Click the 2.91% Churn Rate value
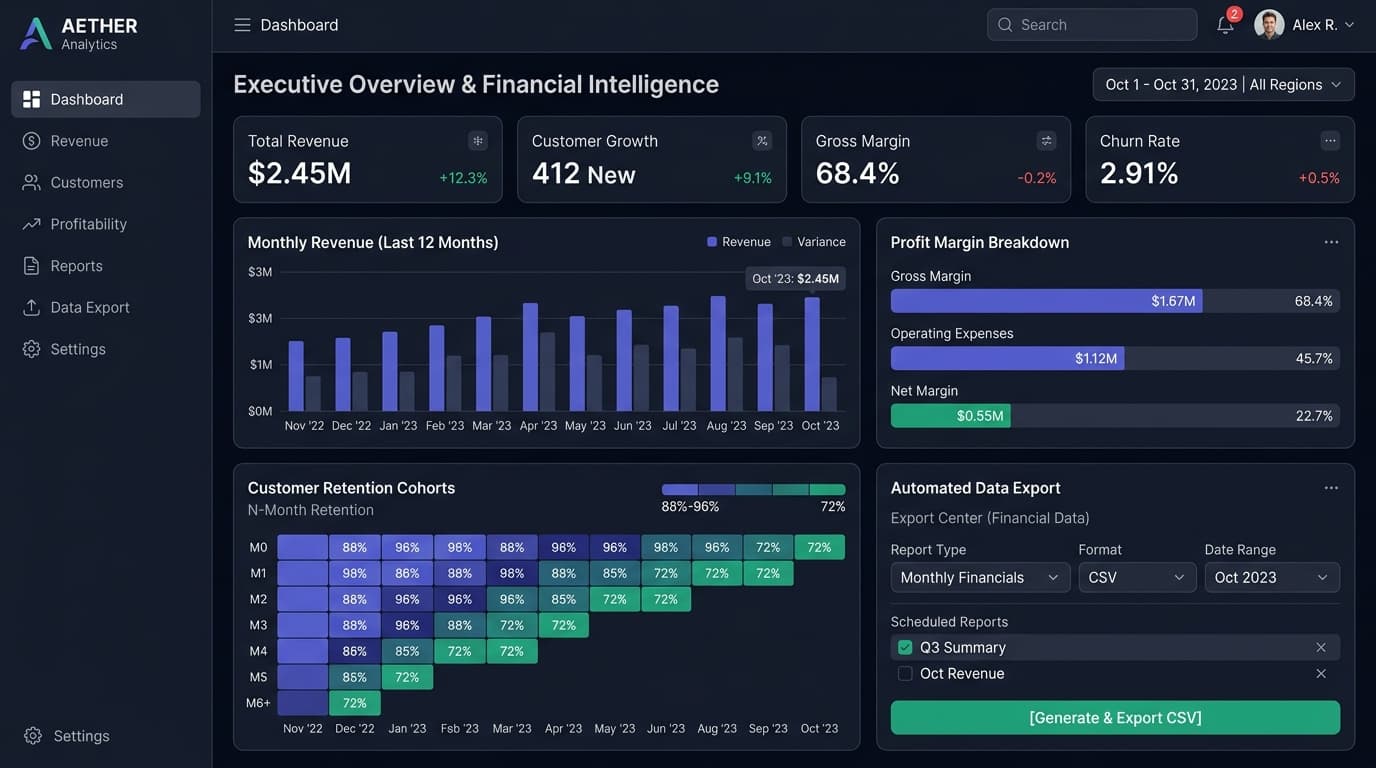This screenshot has height=768, width=1376. (x=1139, y=174)
